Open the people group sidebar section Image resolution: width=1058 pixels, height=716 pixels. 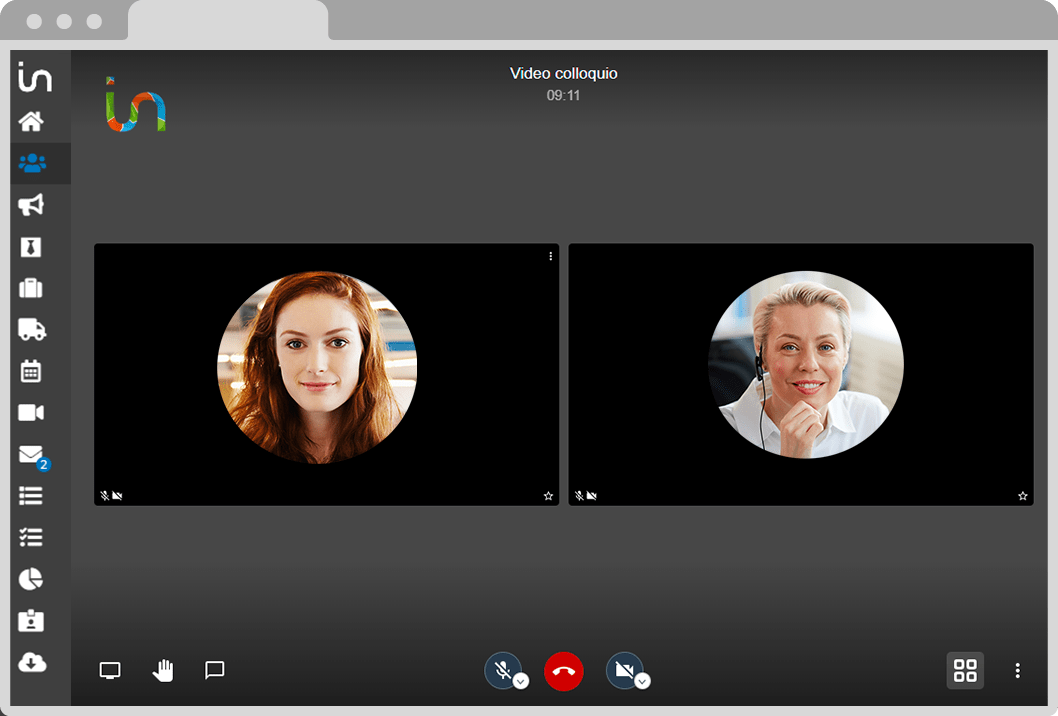click(32, 163)
